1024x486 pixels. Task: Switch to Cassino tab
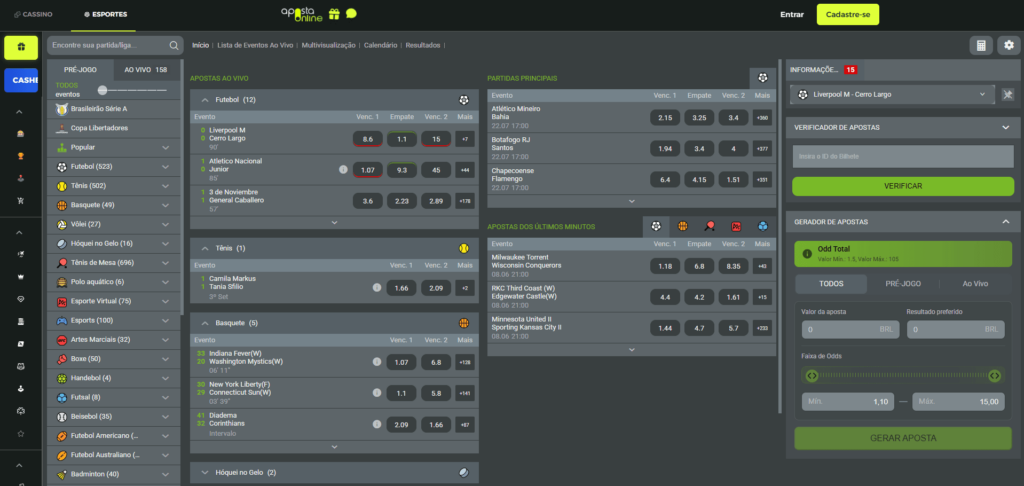[x=33, y=14]
